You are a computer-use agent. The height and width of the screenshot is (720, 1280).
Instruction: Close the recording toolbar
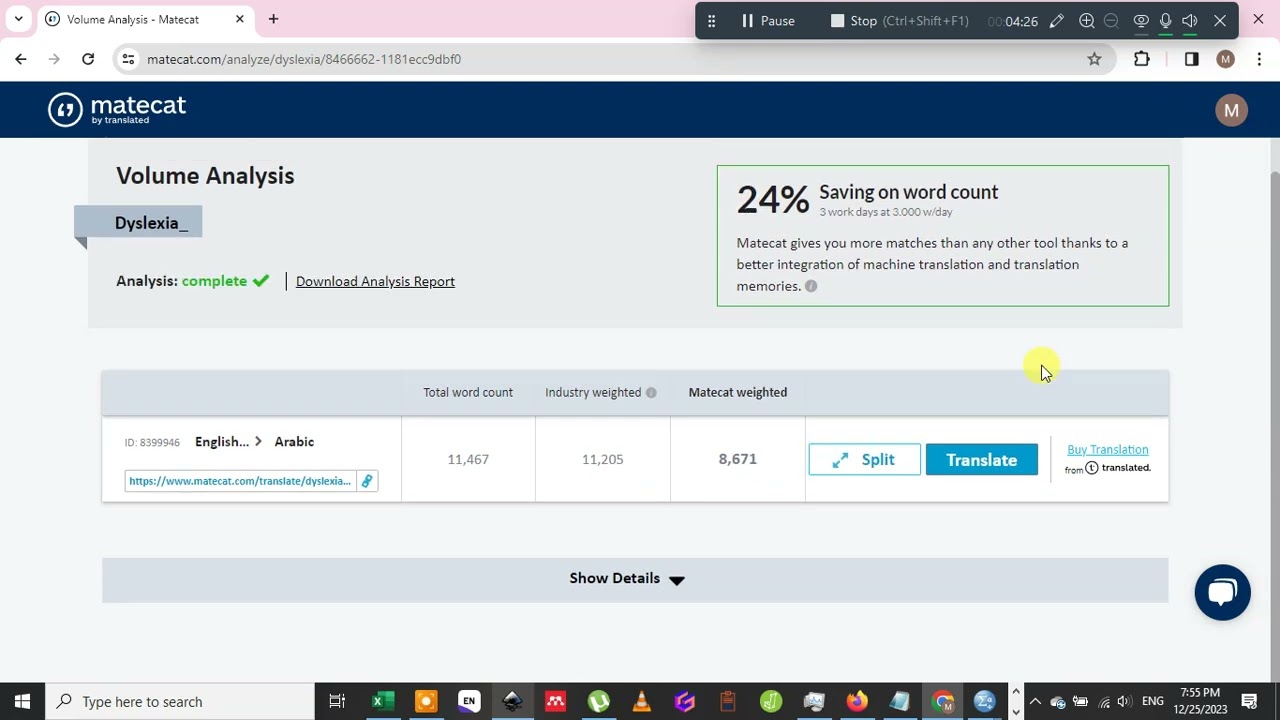tap(1220, 21)
